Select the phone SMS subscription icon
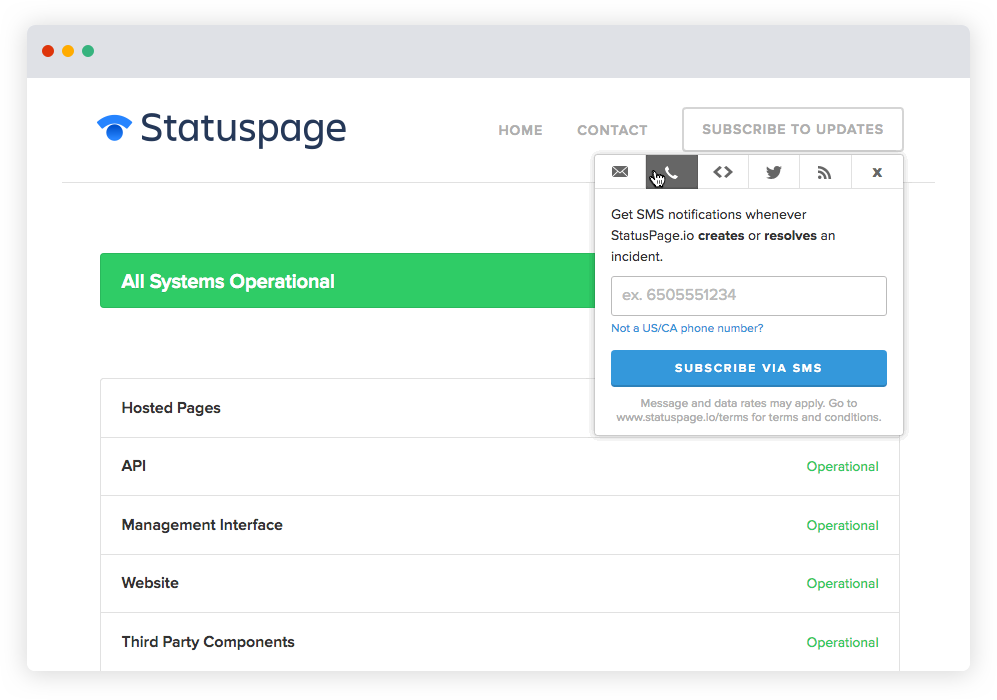 [x=671, y=172]
